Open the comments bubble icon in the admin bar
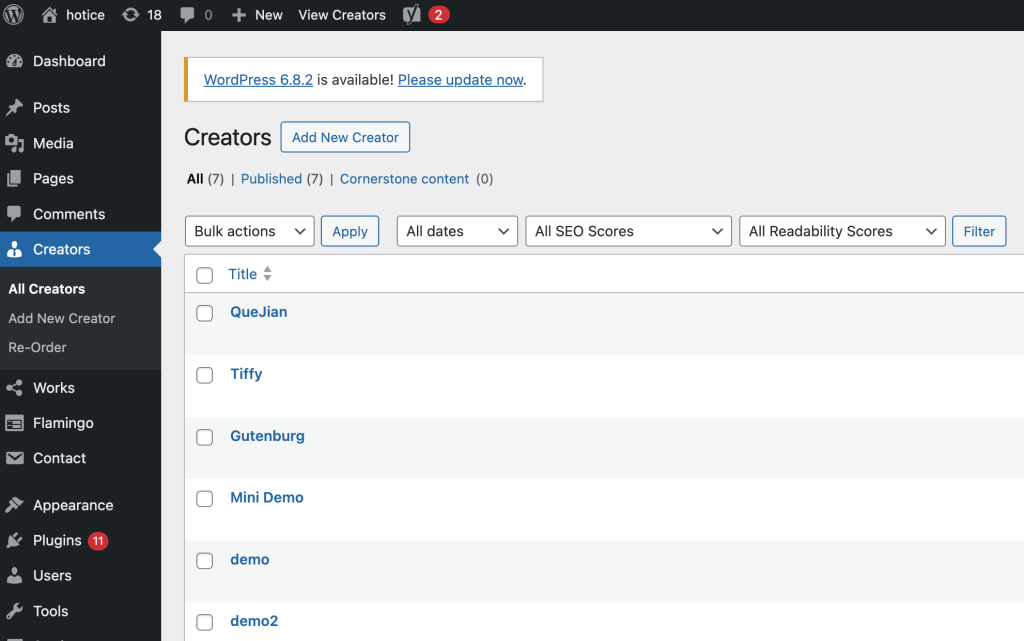This screenshot has width=1024, height=641. [187, 15]
